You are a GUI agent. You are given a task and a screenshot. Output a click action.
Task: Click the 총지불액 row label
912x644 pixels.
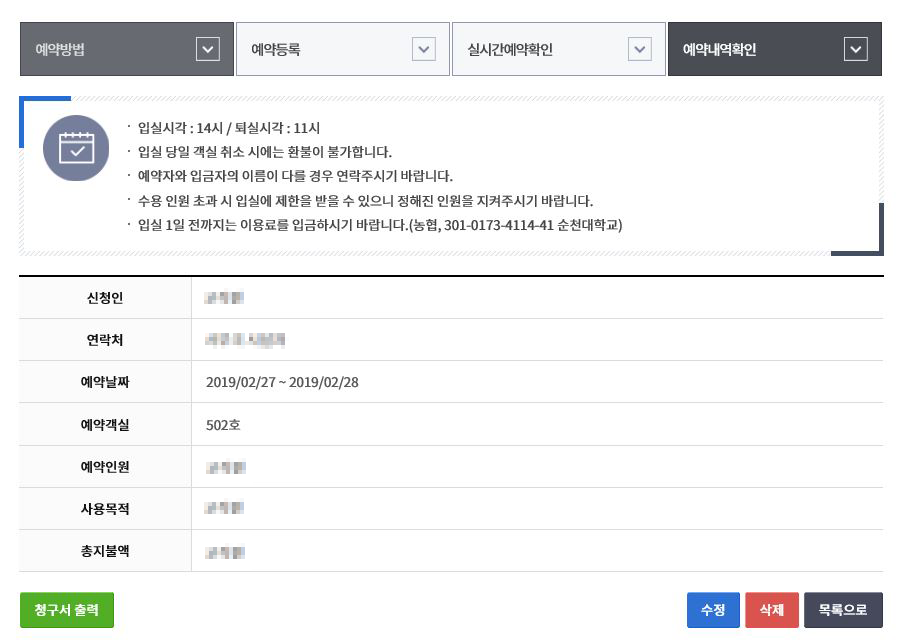point(105,551)
